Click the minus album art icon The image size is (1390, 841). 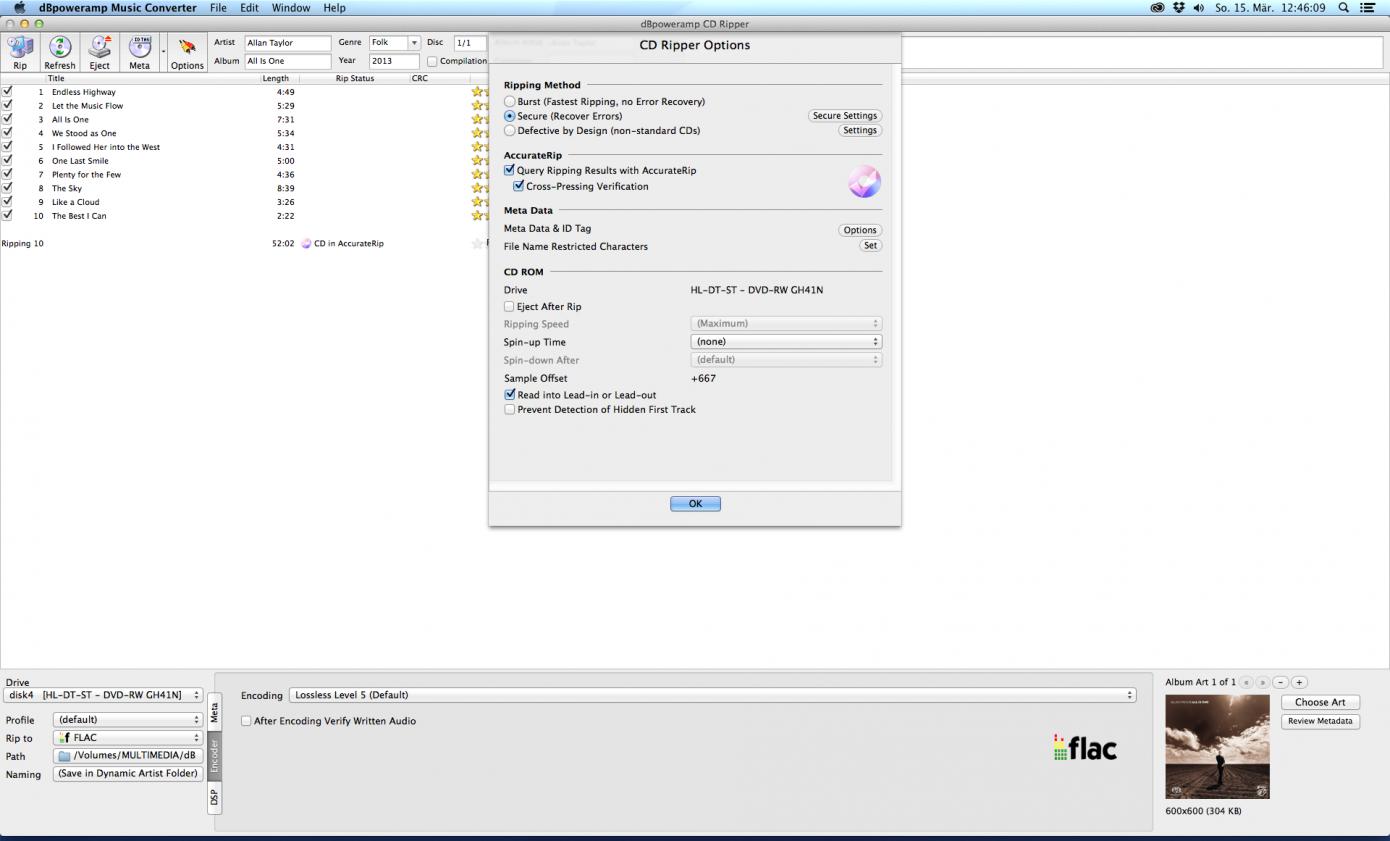1280,682
